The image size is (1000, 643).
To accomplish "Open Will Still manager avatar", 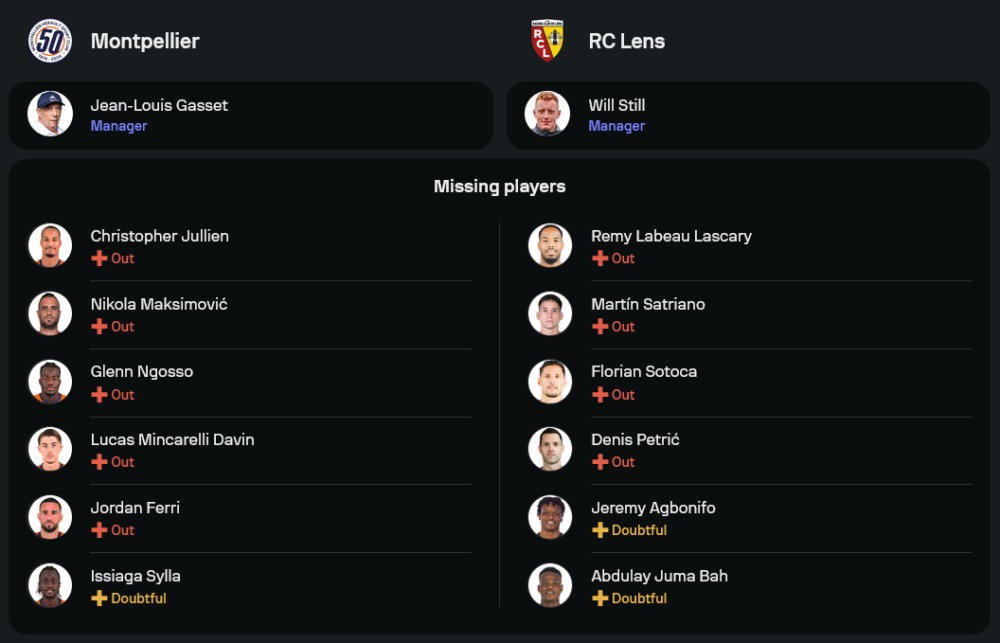I will 547,114.
